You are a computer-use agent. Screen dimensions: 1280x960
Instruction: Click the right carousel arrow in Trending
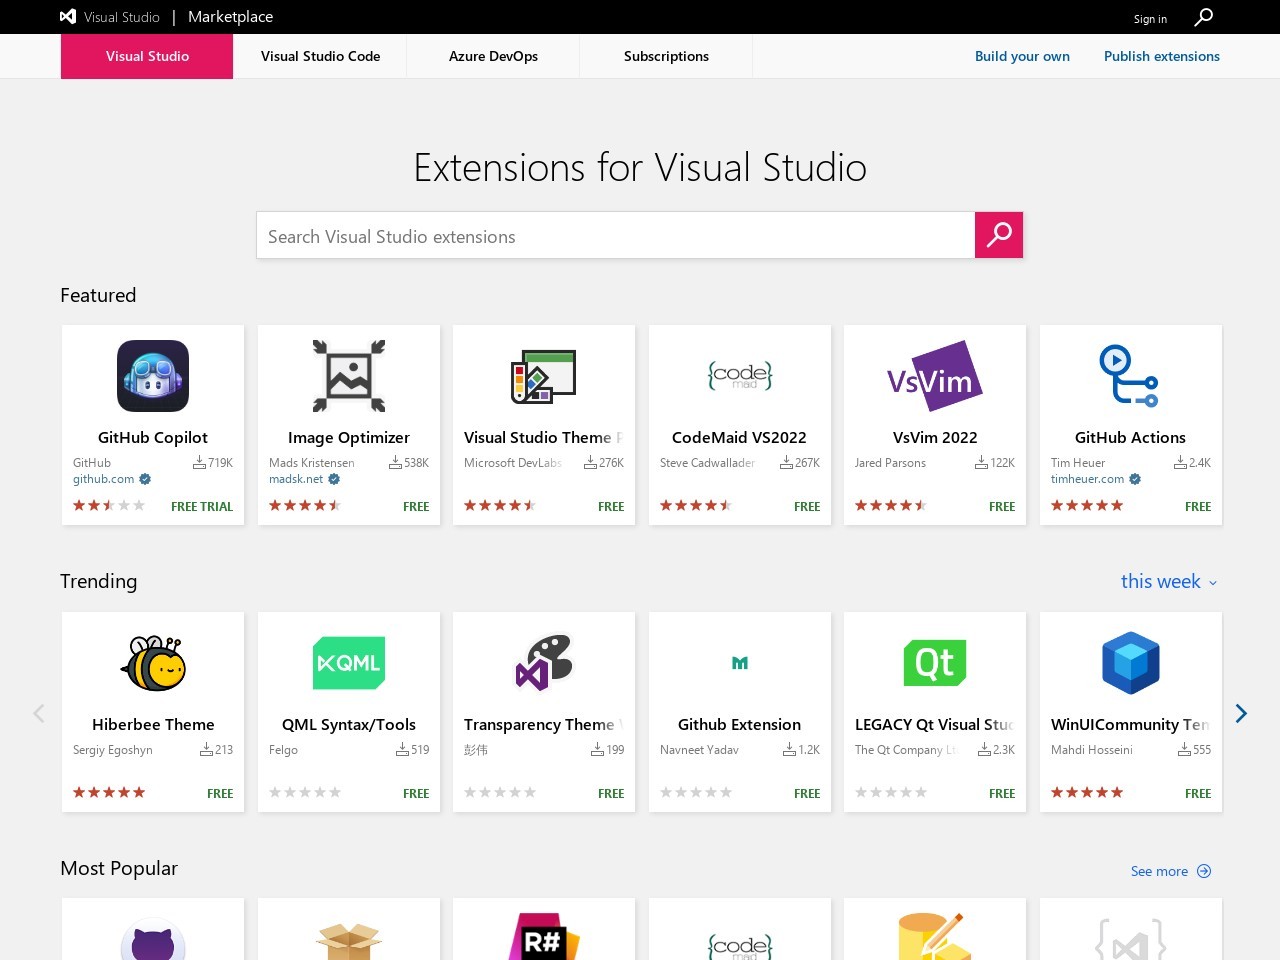pyautogui.click(x=1241, y=713)
